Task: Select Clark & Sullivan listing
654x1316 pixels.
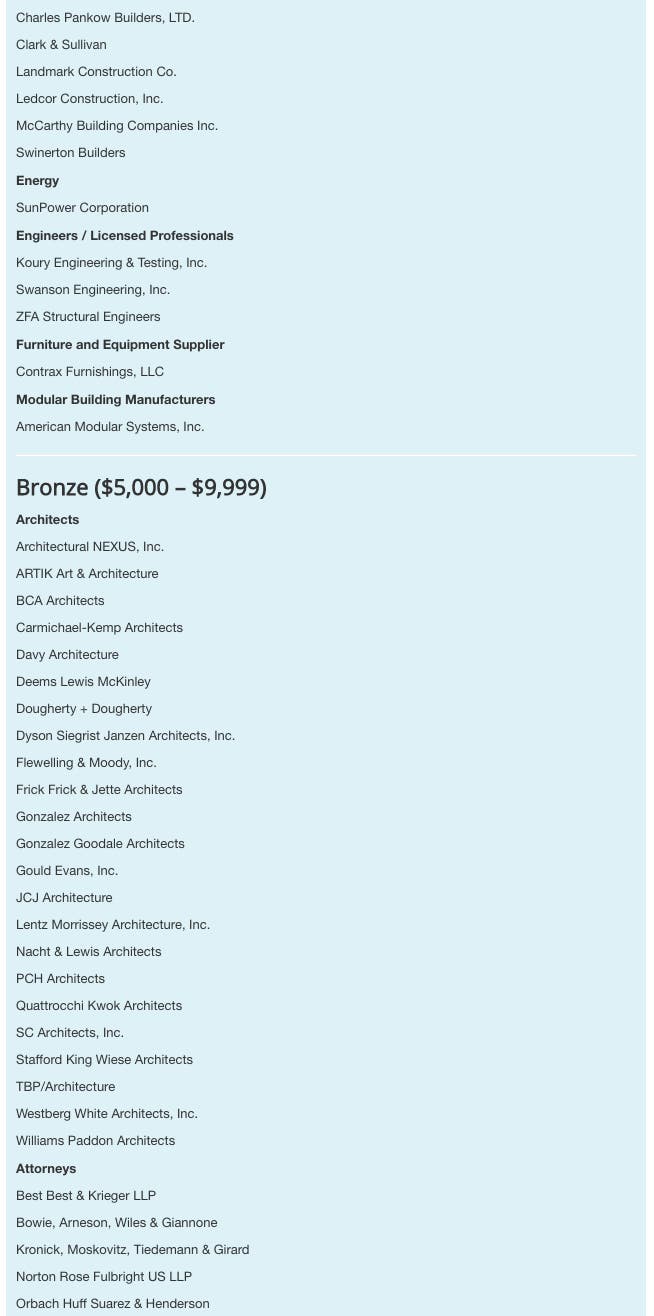Action: tap(61, 45)
